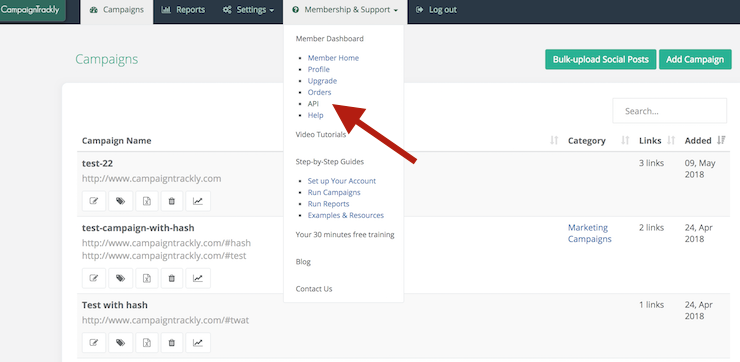View test-22 campaign chart statistics icon
This screenshot has height=362, width=740.
tap(198, 201)
